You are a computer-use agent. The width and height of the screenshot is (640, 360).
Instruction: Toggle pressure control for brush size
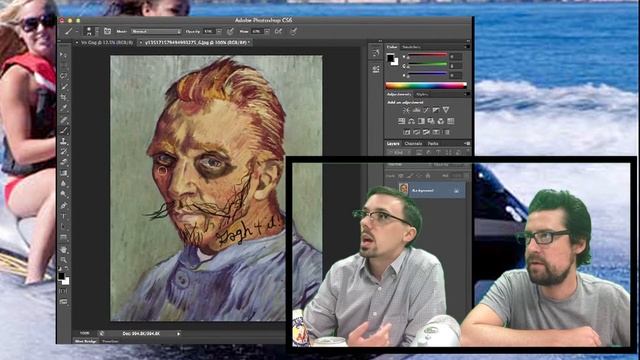[x=293, y=31]
